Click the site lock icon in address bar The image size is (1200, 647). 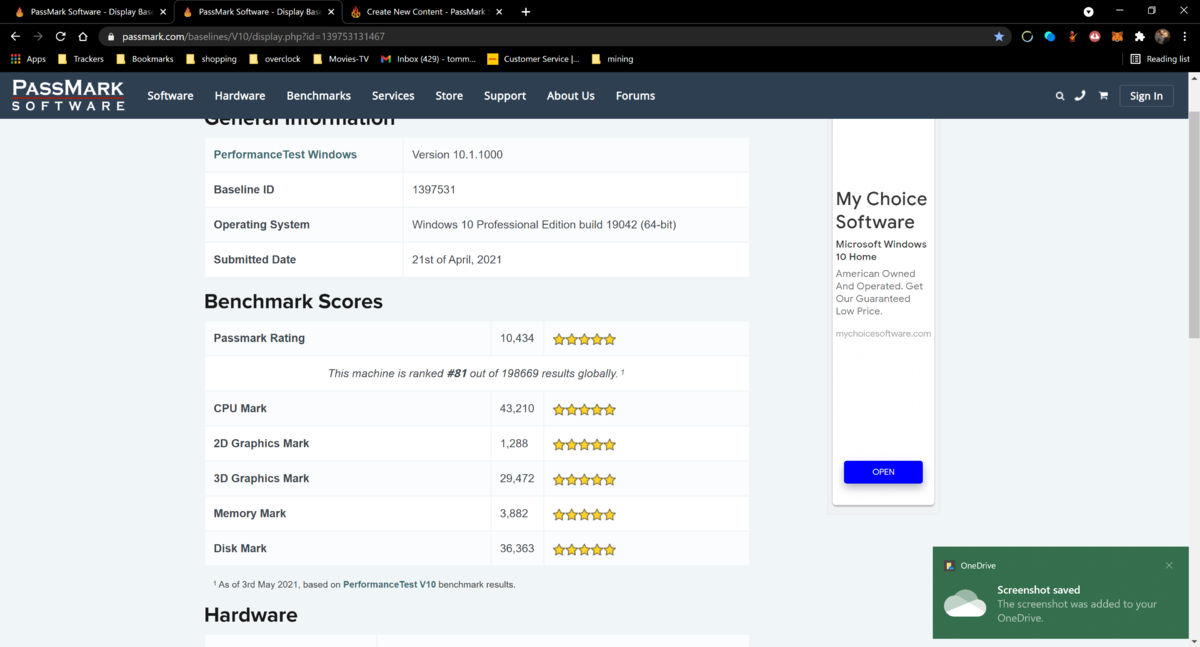point(111,36)
